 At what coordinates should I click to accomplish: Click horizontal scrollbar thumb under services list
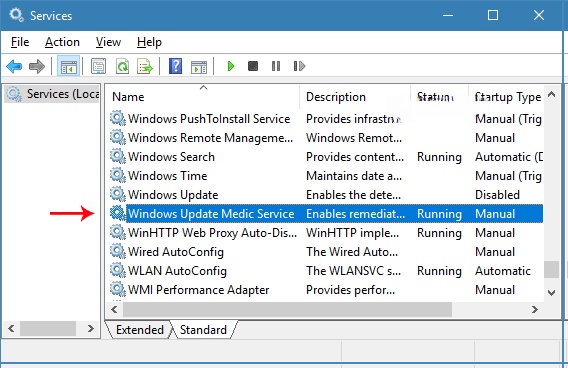point(287,310)
